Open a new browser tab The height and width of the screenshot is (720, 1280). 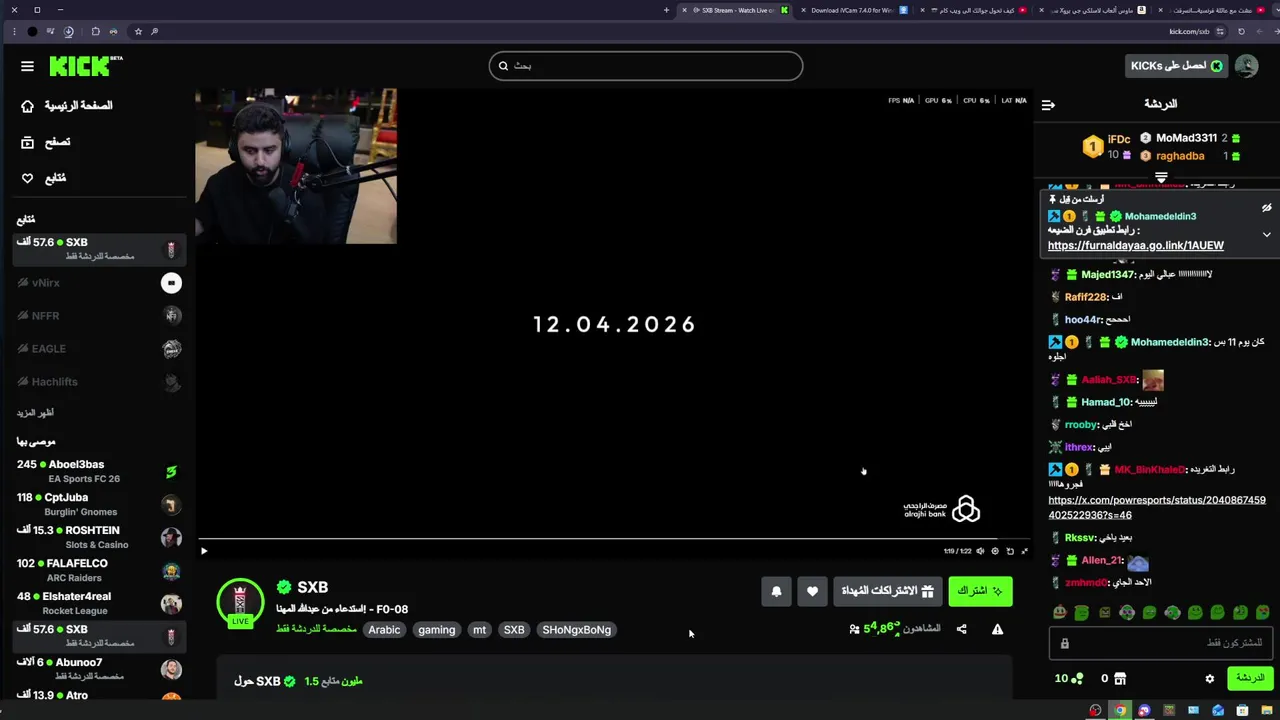[x=666, y=10]
